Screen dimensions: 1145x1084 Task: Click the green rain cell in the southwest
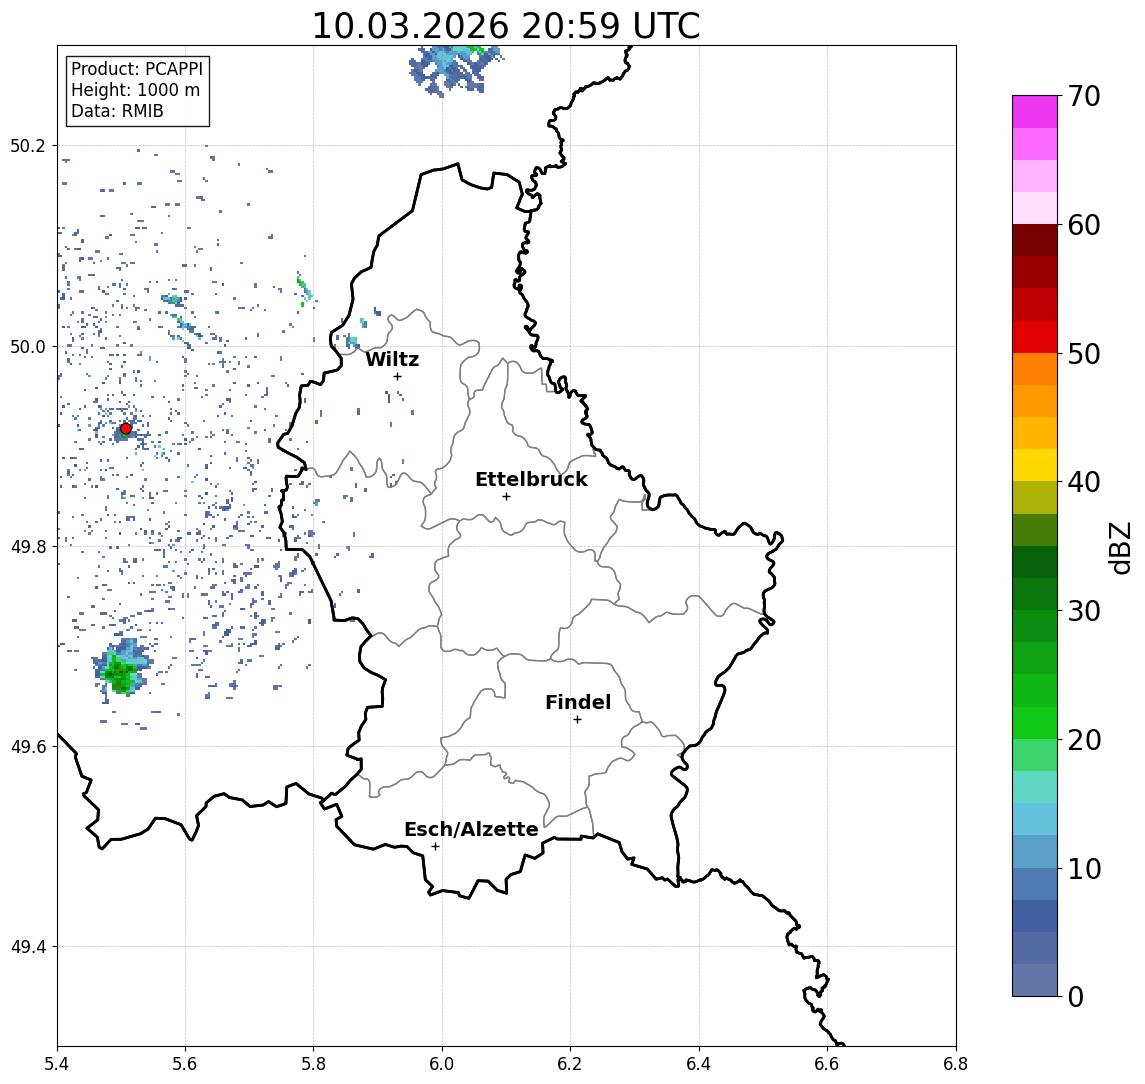(120, 674)
